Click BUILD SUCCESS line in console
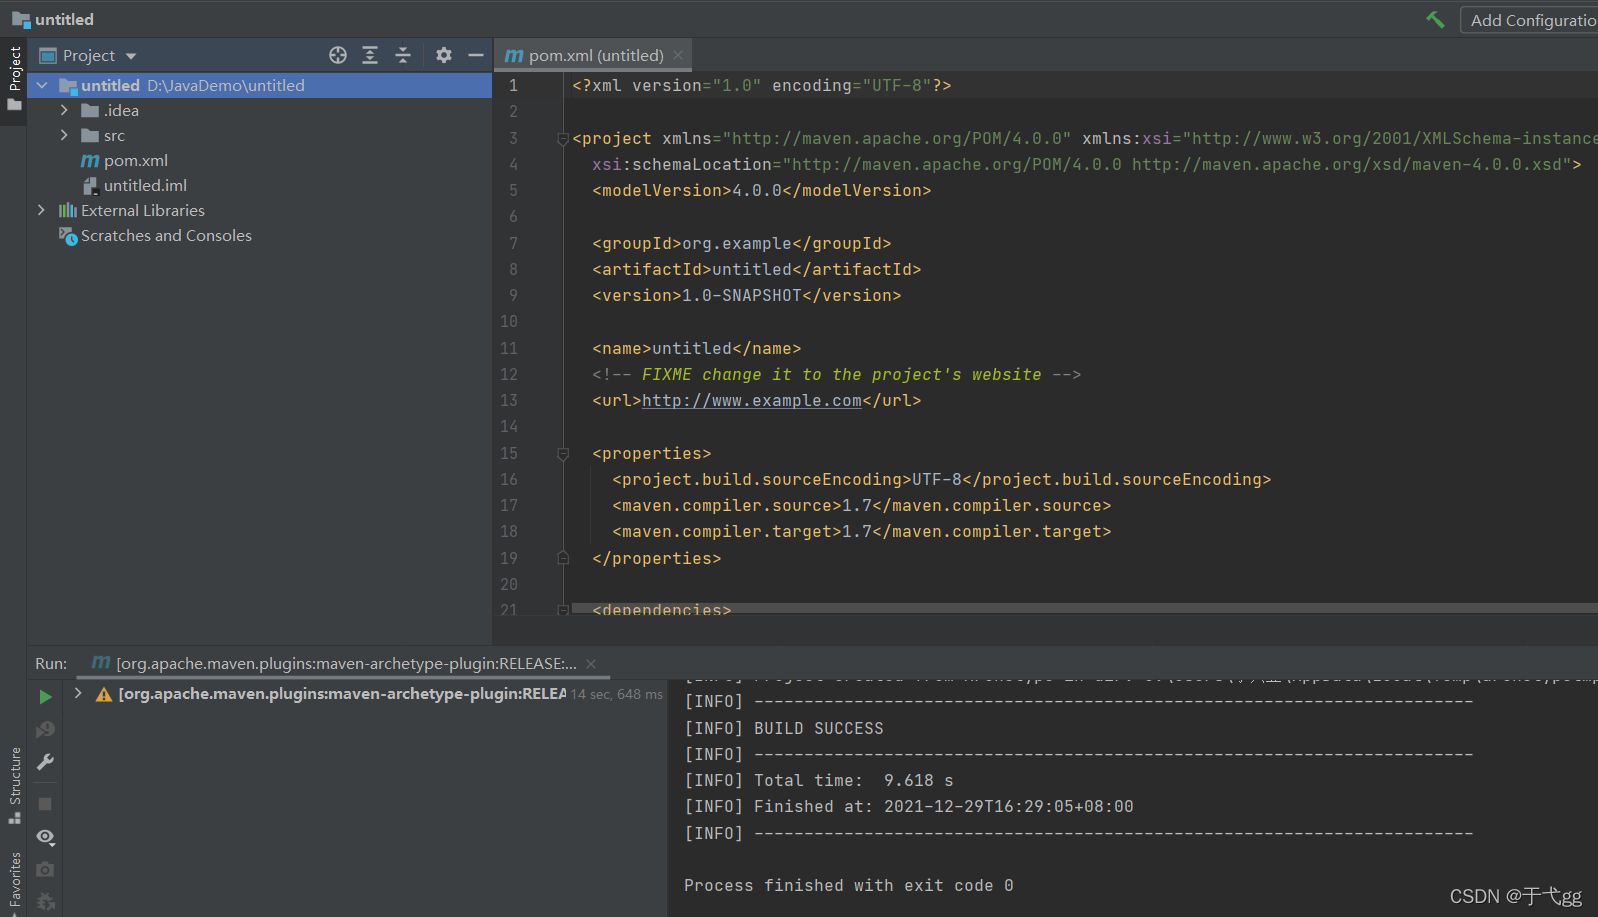1598x917 pixels. coord(783,728)
